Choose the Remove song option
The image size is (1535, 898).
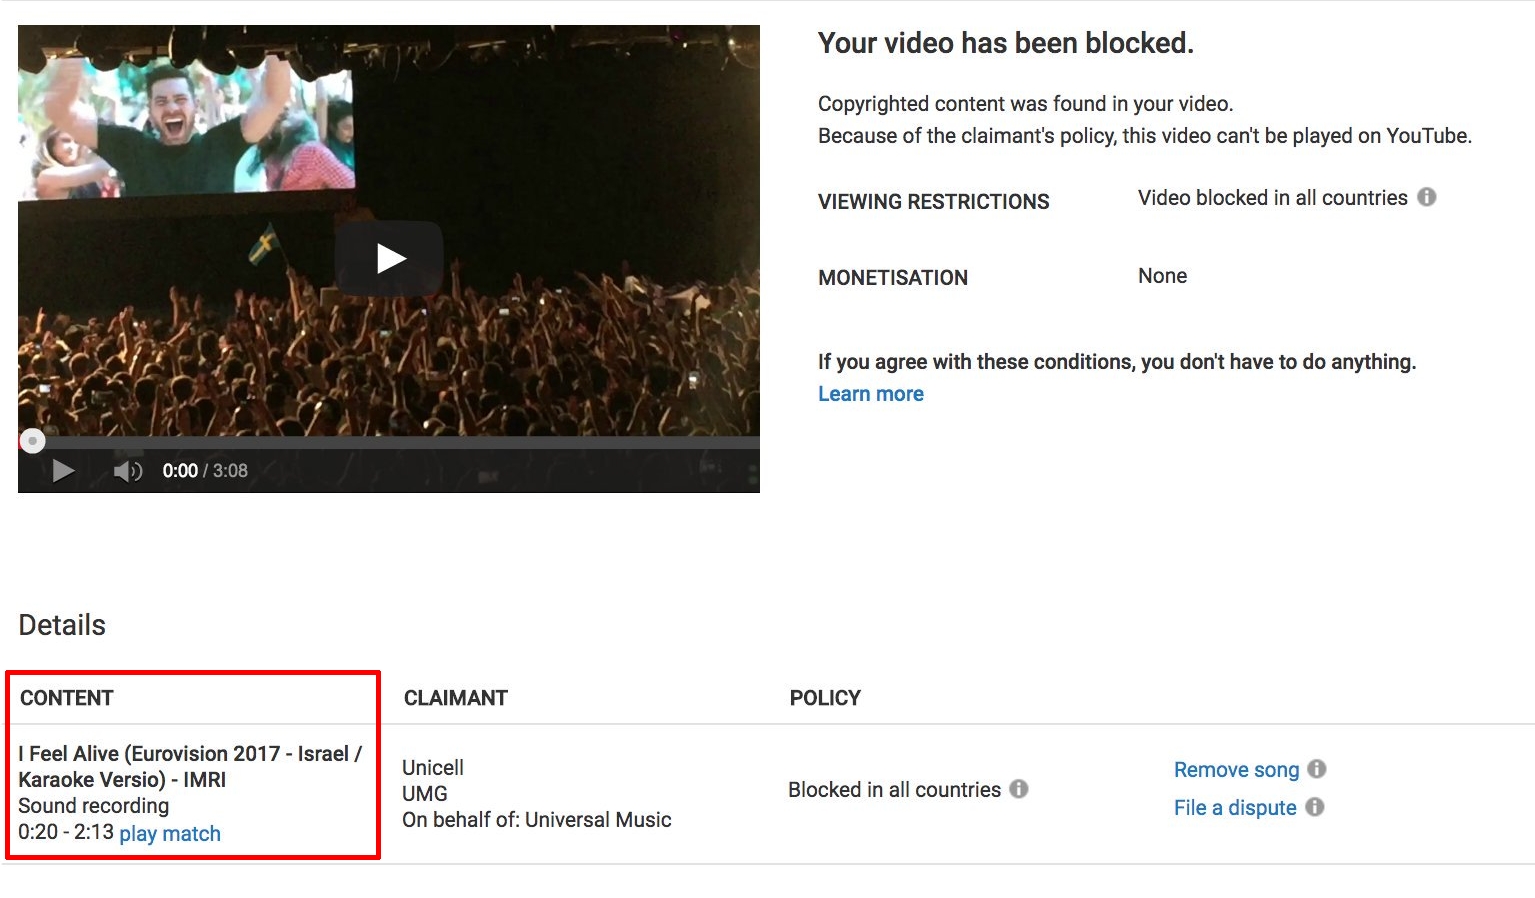pos(1236,770)
